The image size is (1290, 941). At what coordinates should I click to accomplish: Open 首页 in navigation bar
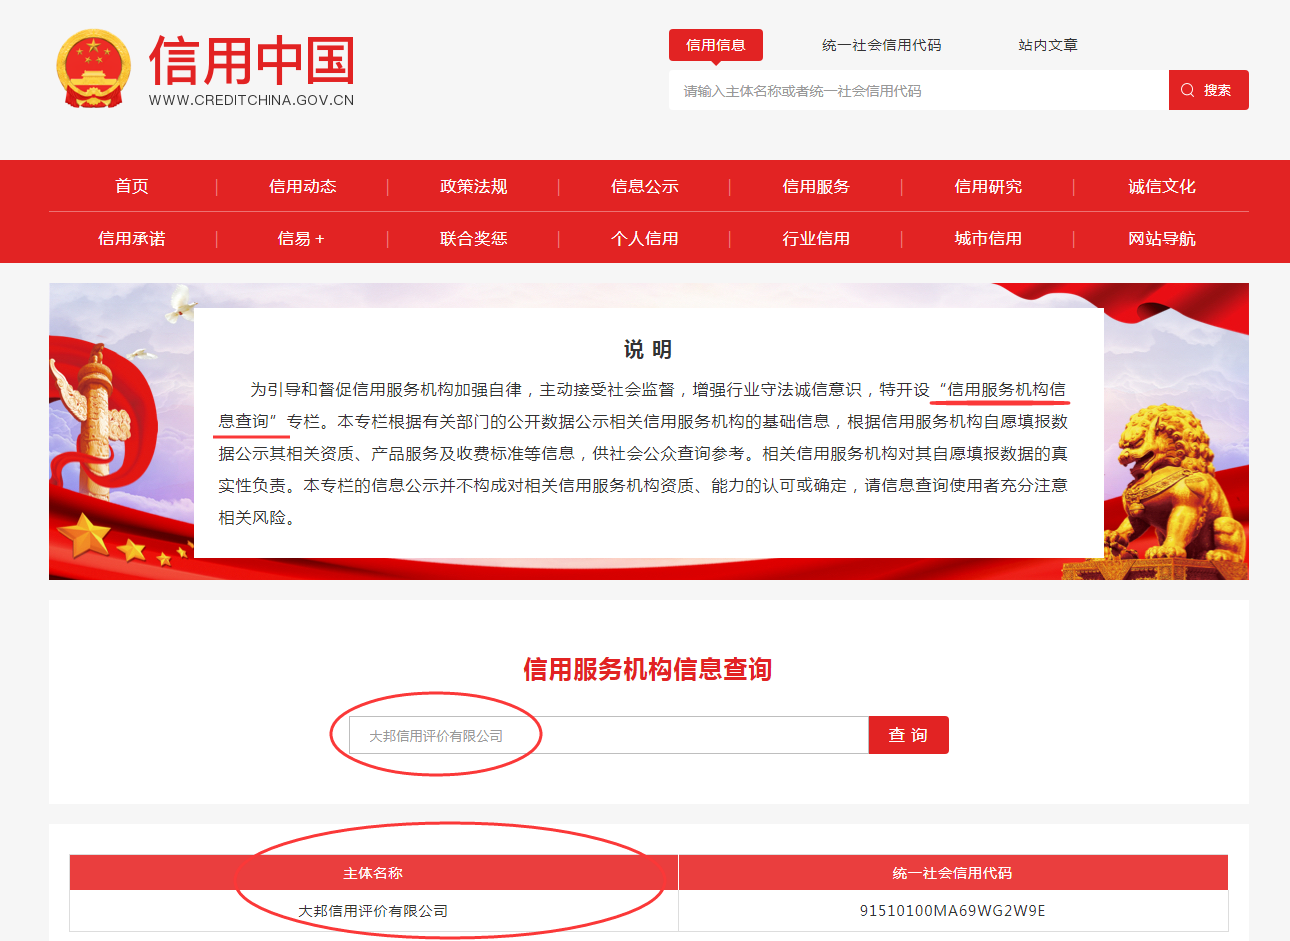[132, 186]
